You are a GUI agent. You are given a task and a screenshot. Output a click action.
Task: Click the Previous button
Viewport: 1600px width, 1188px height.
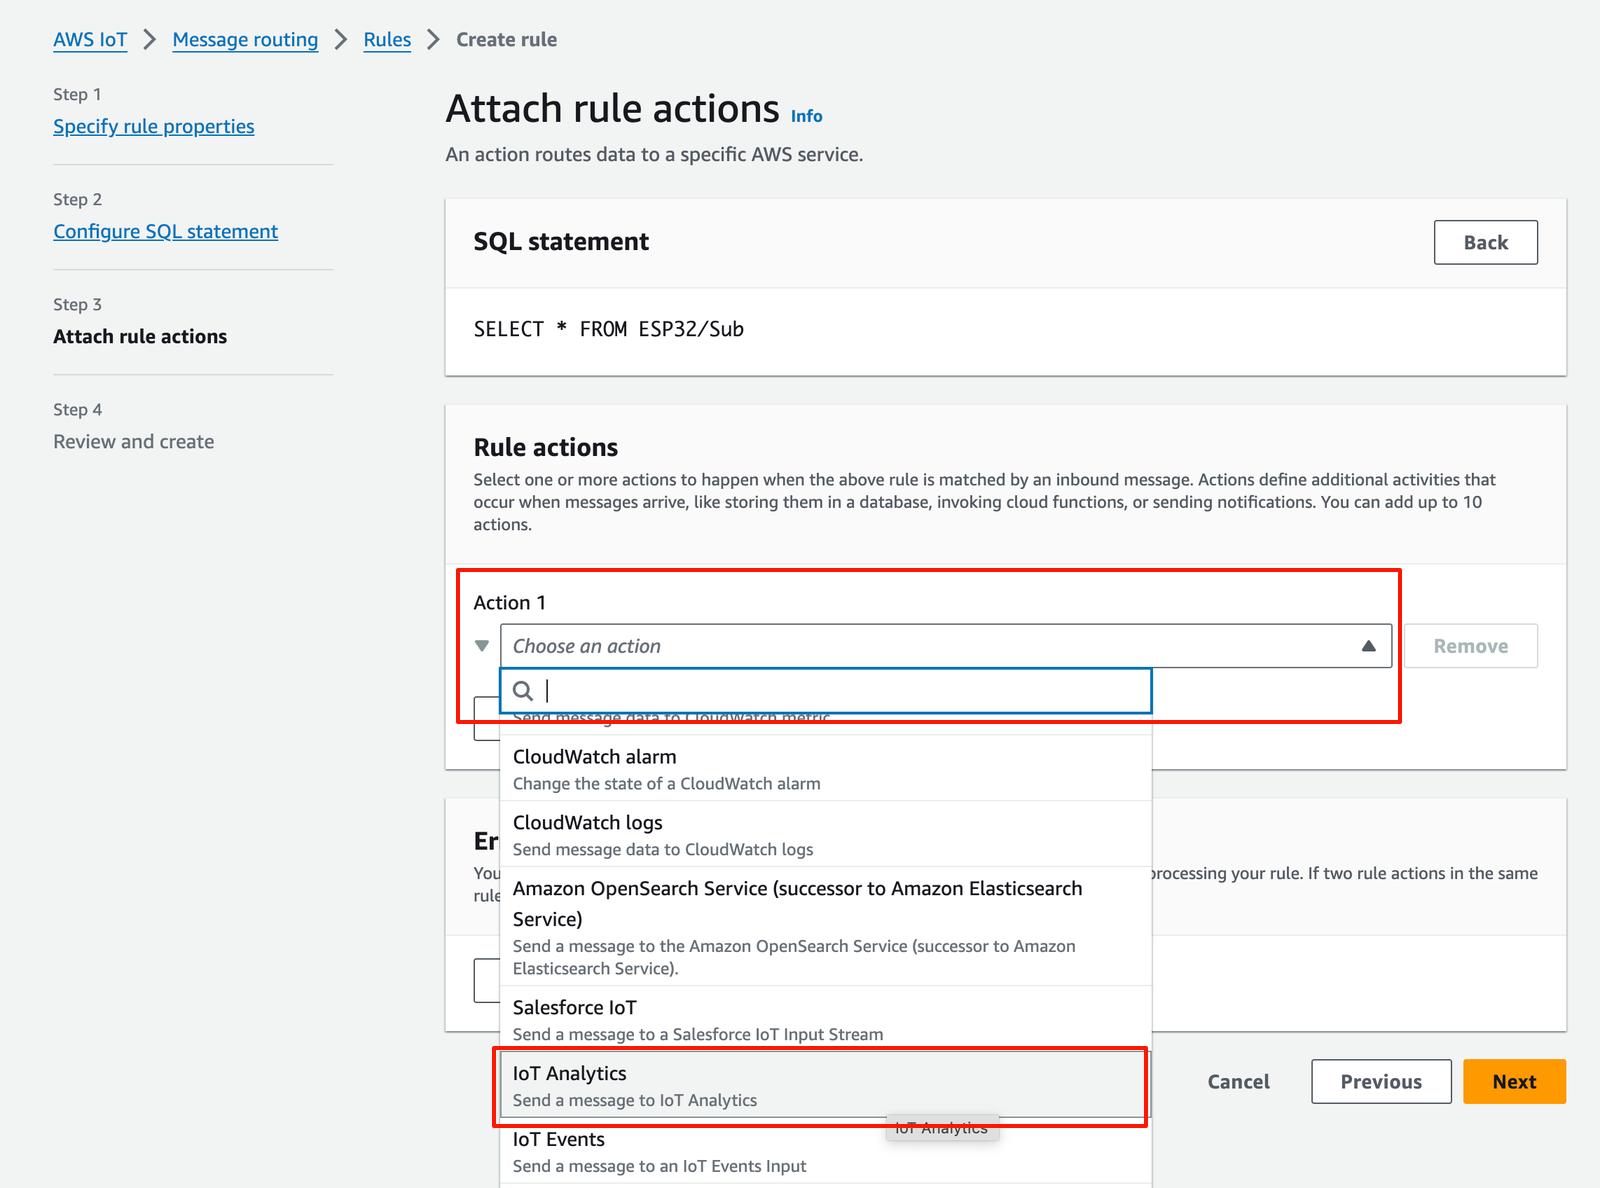[1381, 1082]
